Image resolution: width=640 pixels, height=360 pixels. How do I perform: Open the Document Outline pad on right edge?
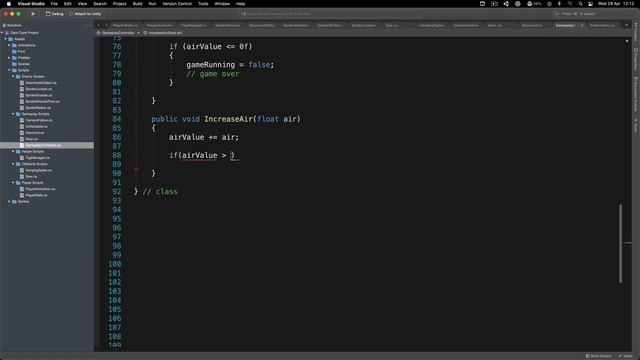coord(636,93)
